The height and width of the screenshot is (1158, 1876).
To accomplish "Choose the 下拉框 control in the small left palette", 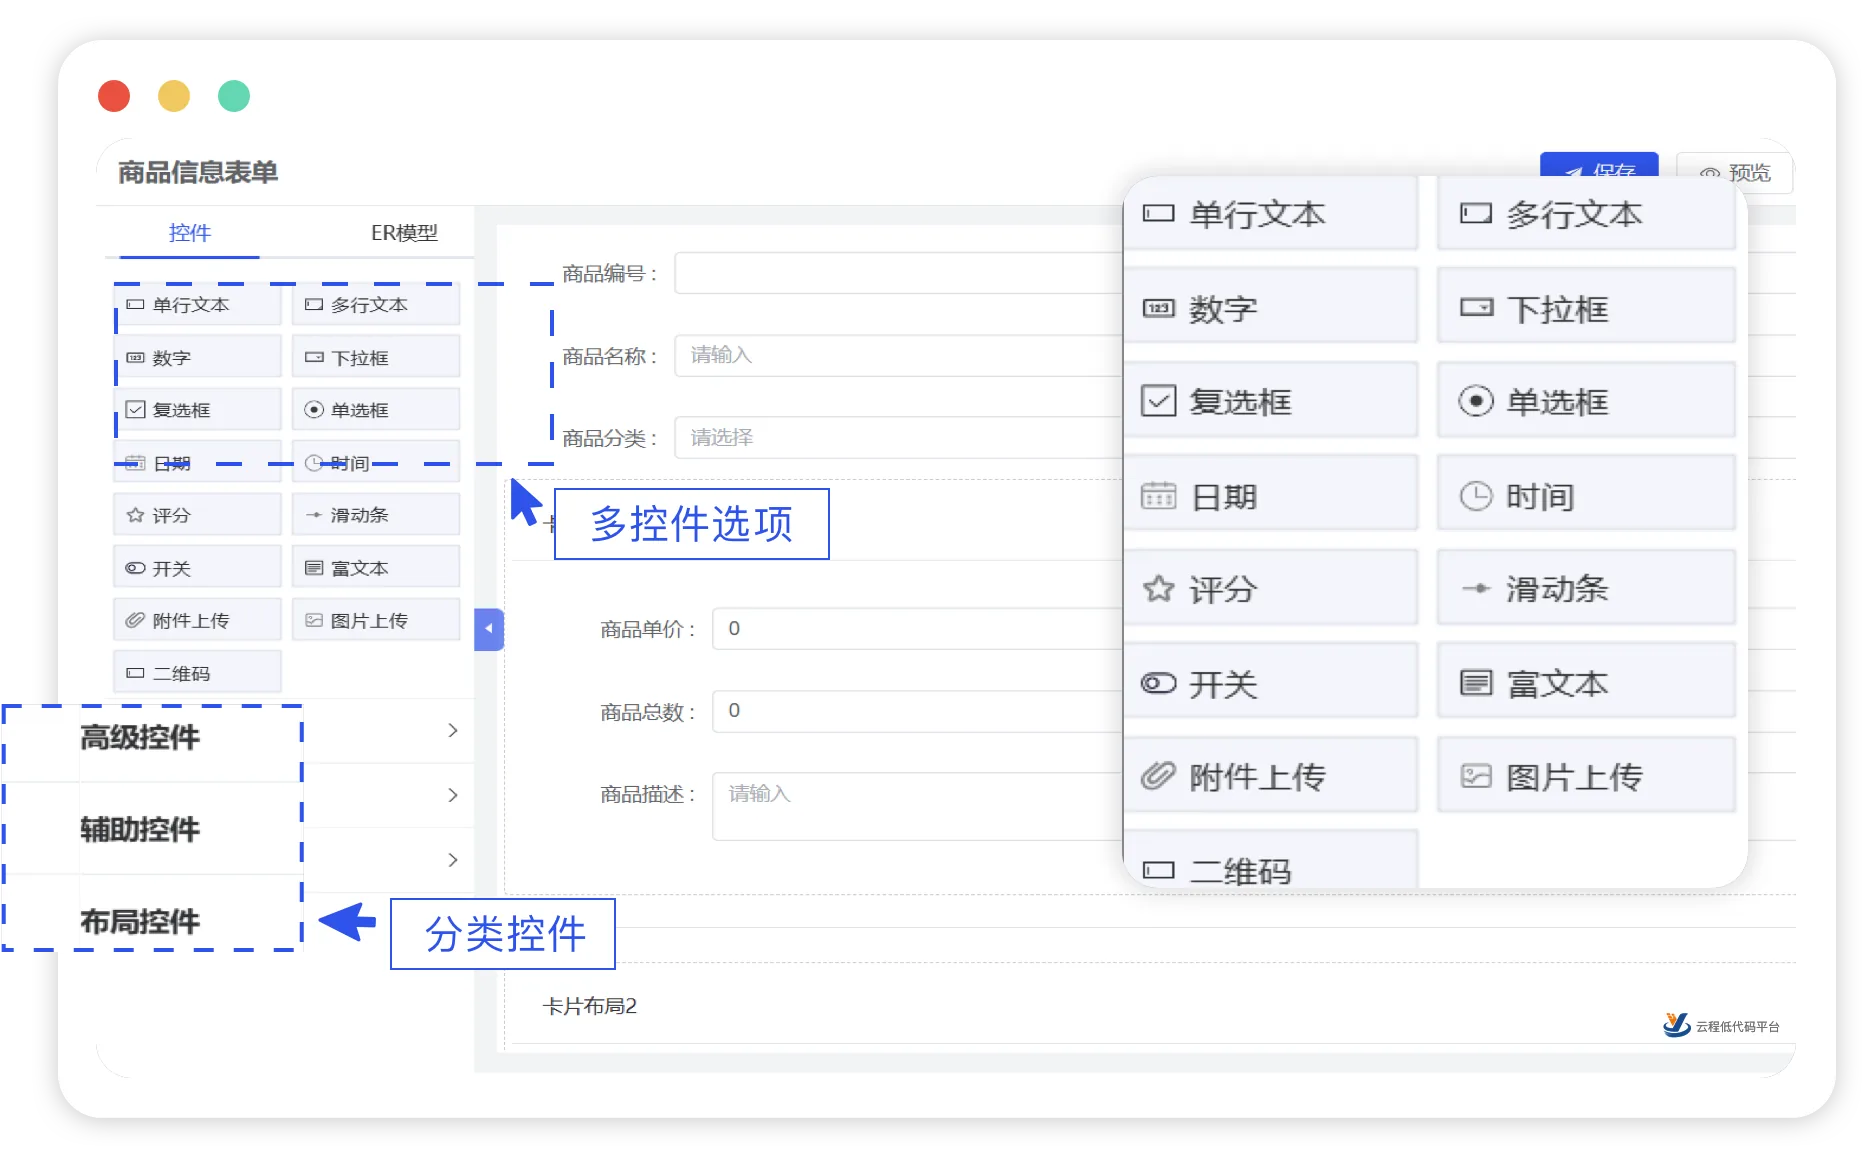I will (376, 357).
